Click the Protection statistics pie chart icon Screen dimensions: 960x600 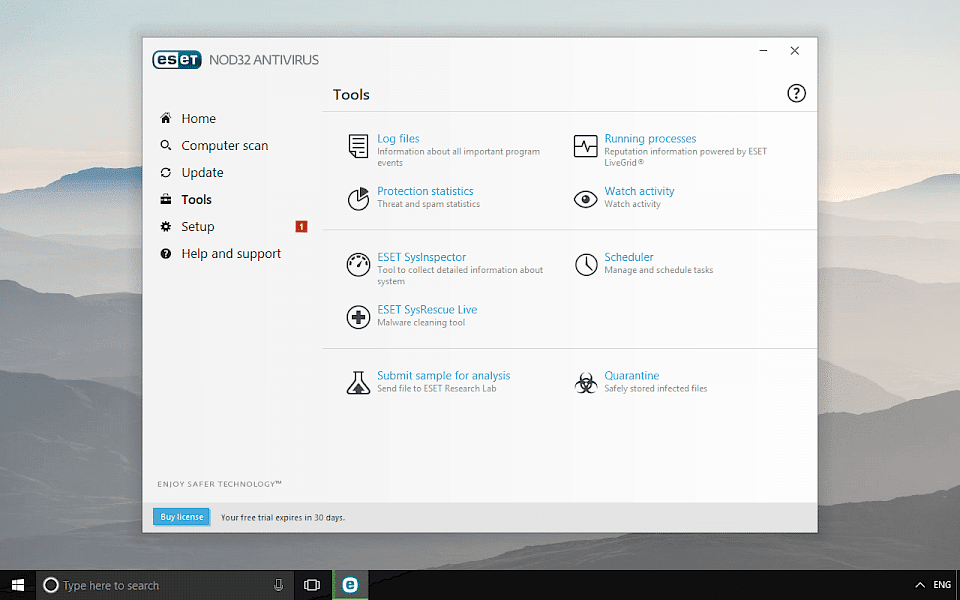pyautogui.click(x=358, y=198)
